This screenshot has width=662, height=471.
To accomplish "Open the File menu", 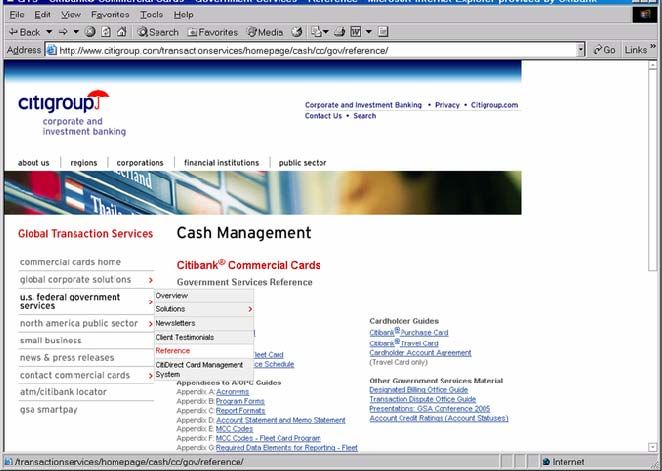I will (16, 15).
